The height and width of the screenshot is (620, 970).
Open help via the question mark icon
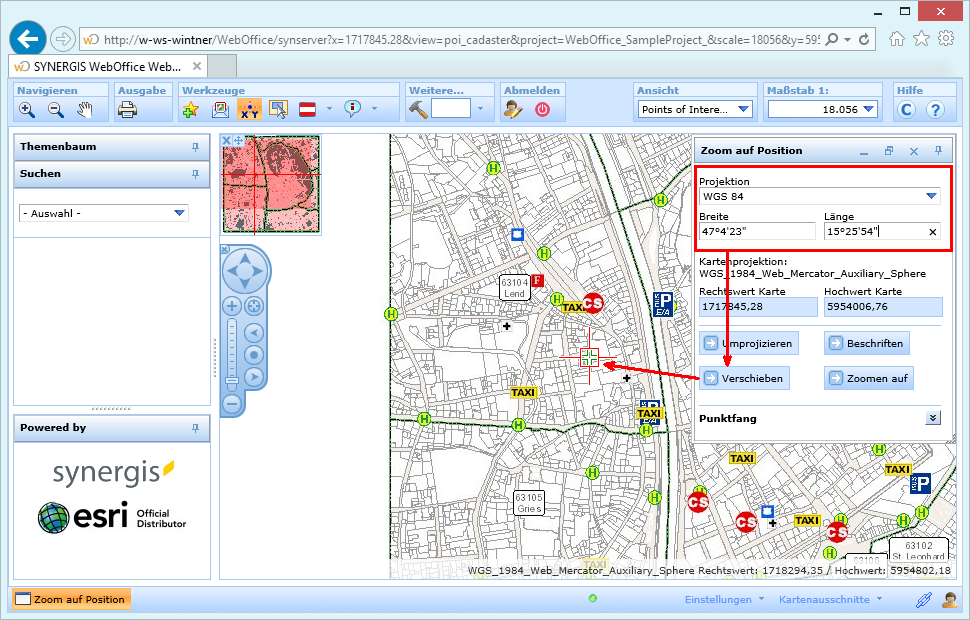pyautogui.click(x=937, y=110)
